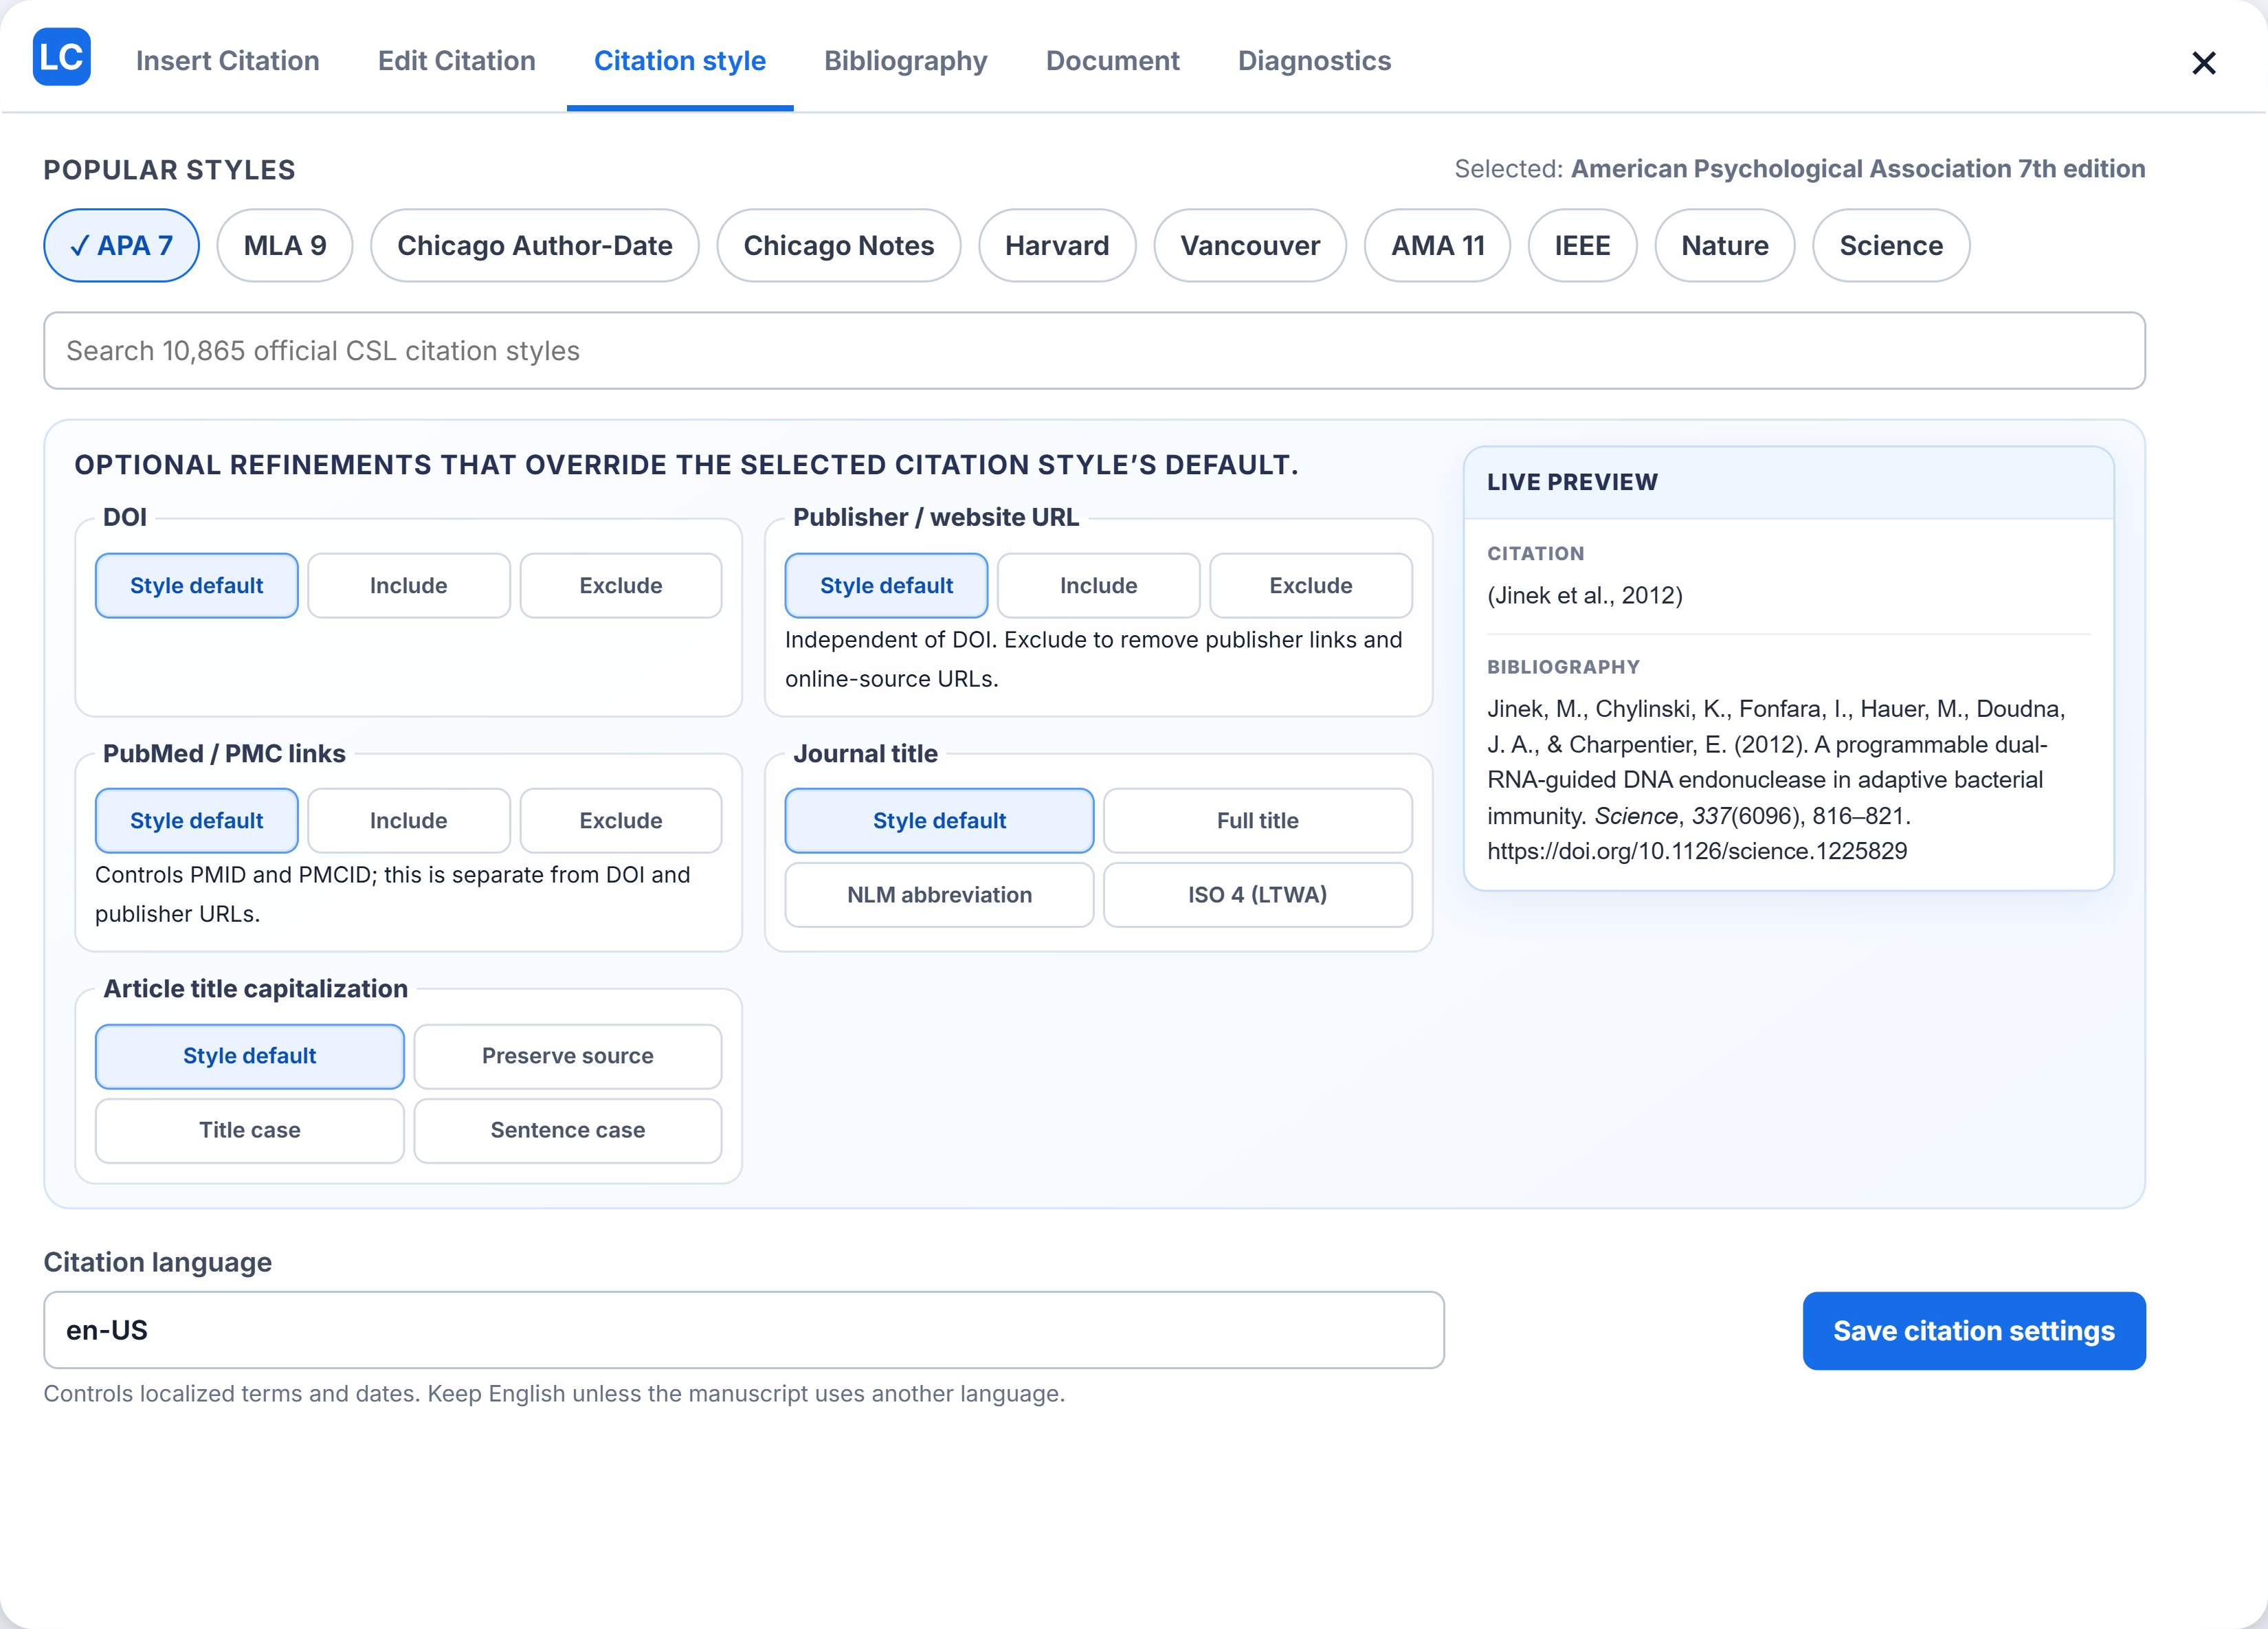Include PubMed / PMC links
2268x1629 pixels.
[x=409, y=820]
